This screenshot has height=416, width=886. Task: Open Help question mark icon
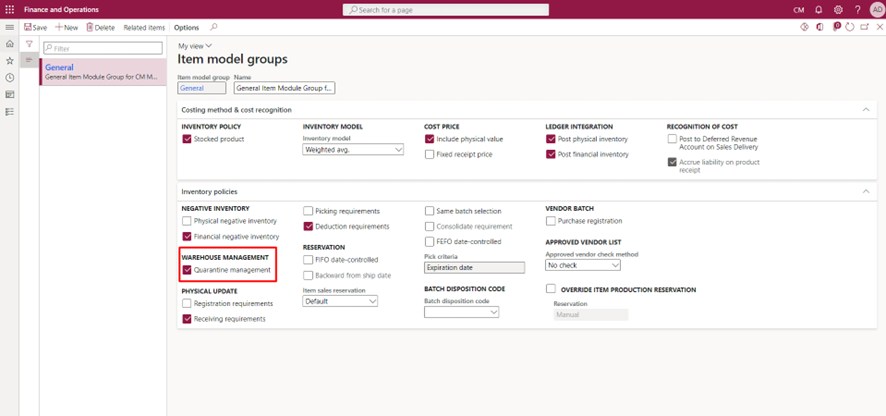click(857, 10)
